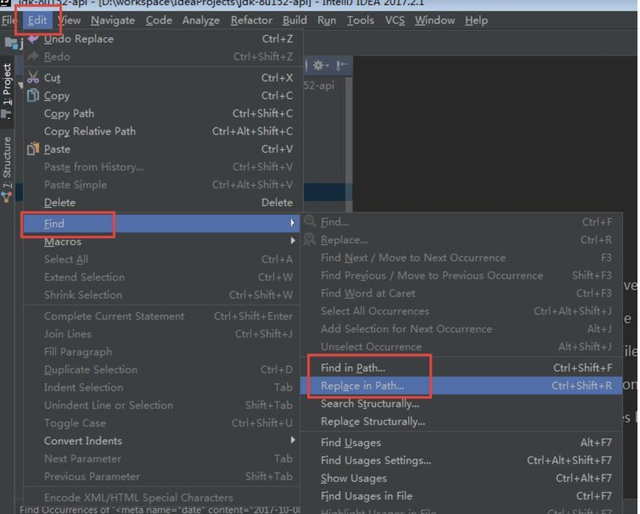
Task: Click the Replace icon in submenu
Action: click(x=310, y=239)
